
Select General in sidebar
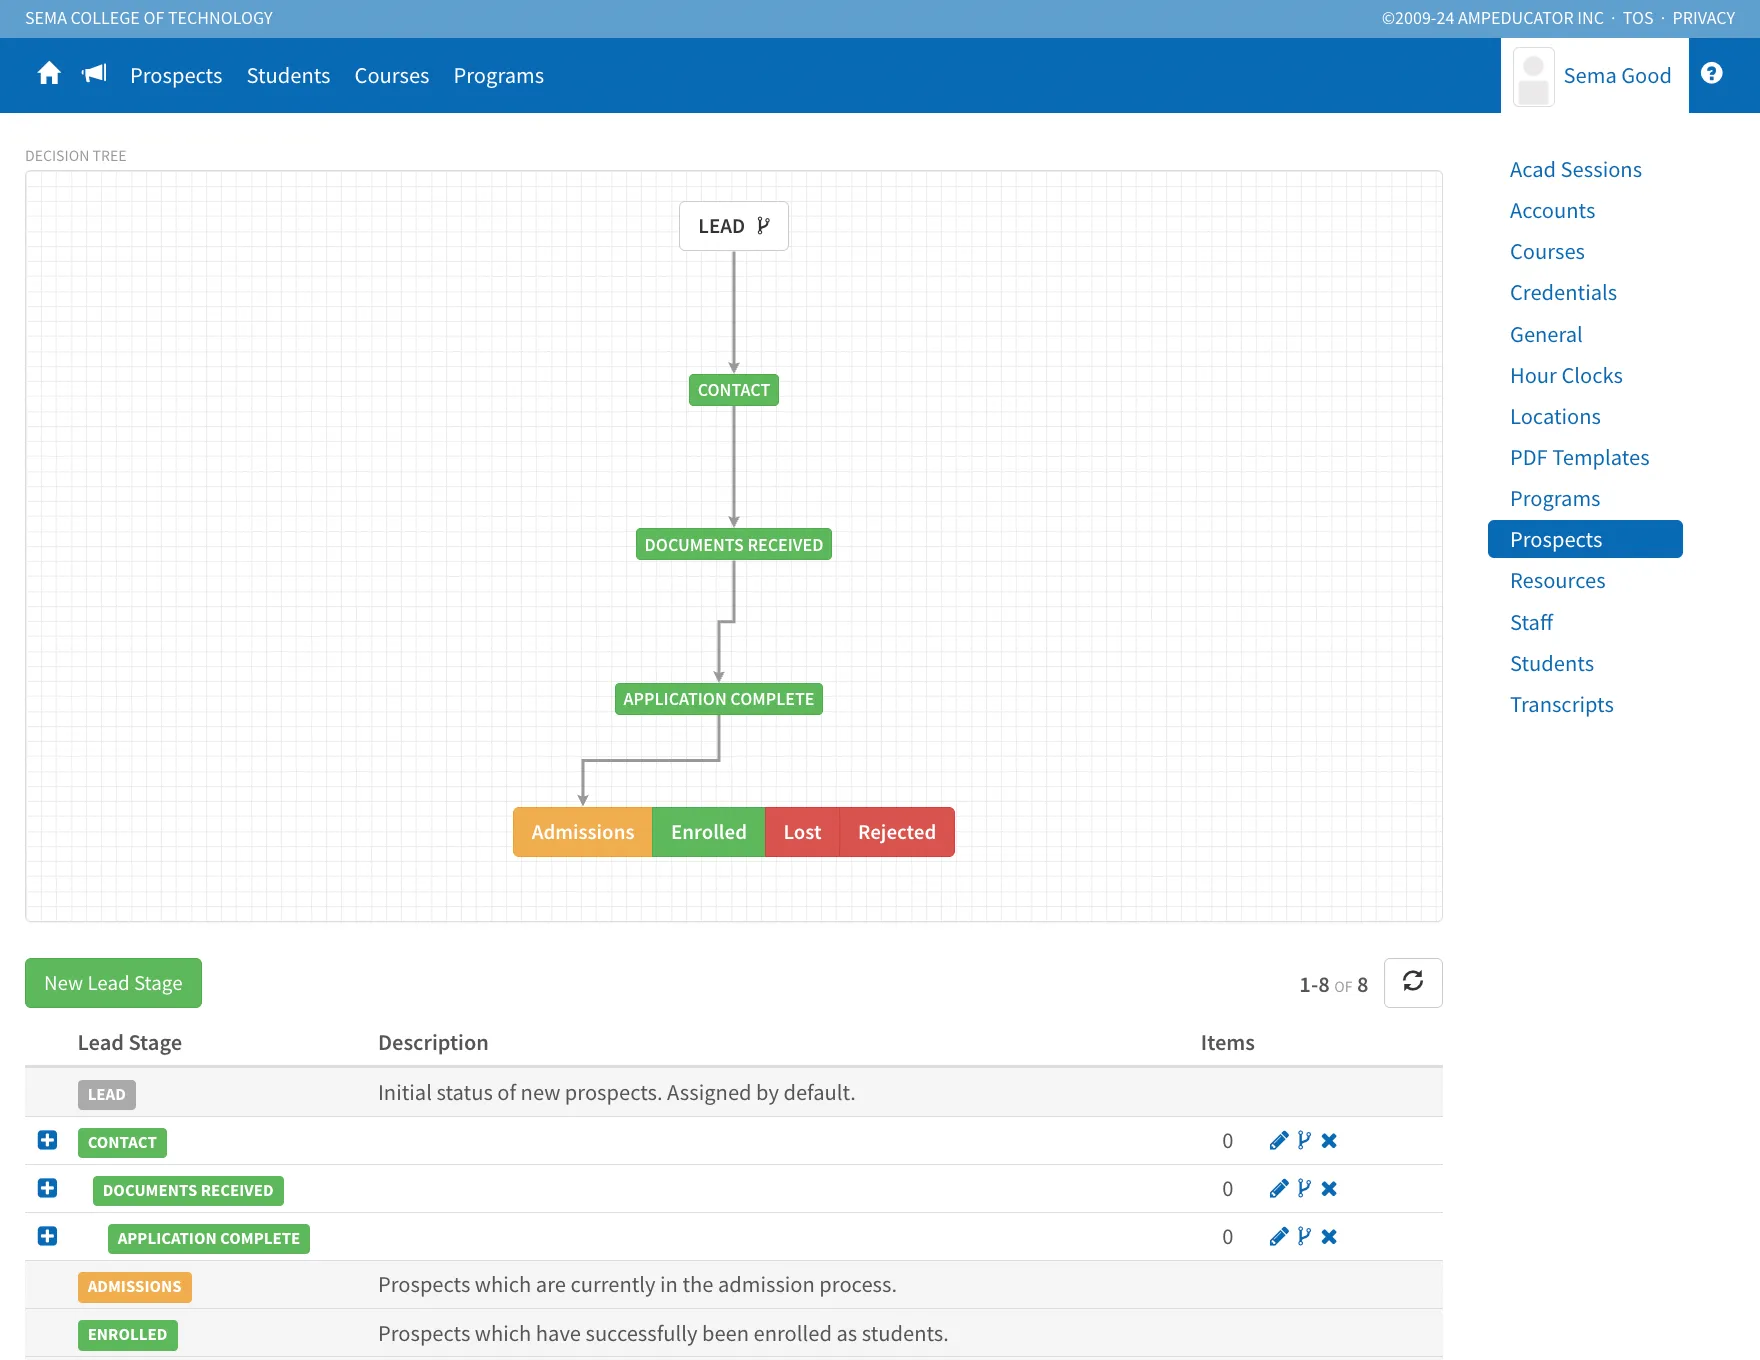click(1546, 335)
